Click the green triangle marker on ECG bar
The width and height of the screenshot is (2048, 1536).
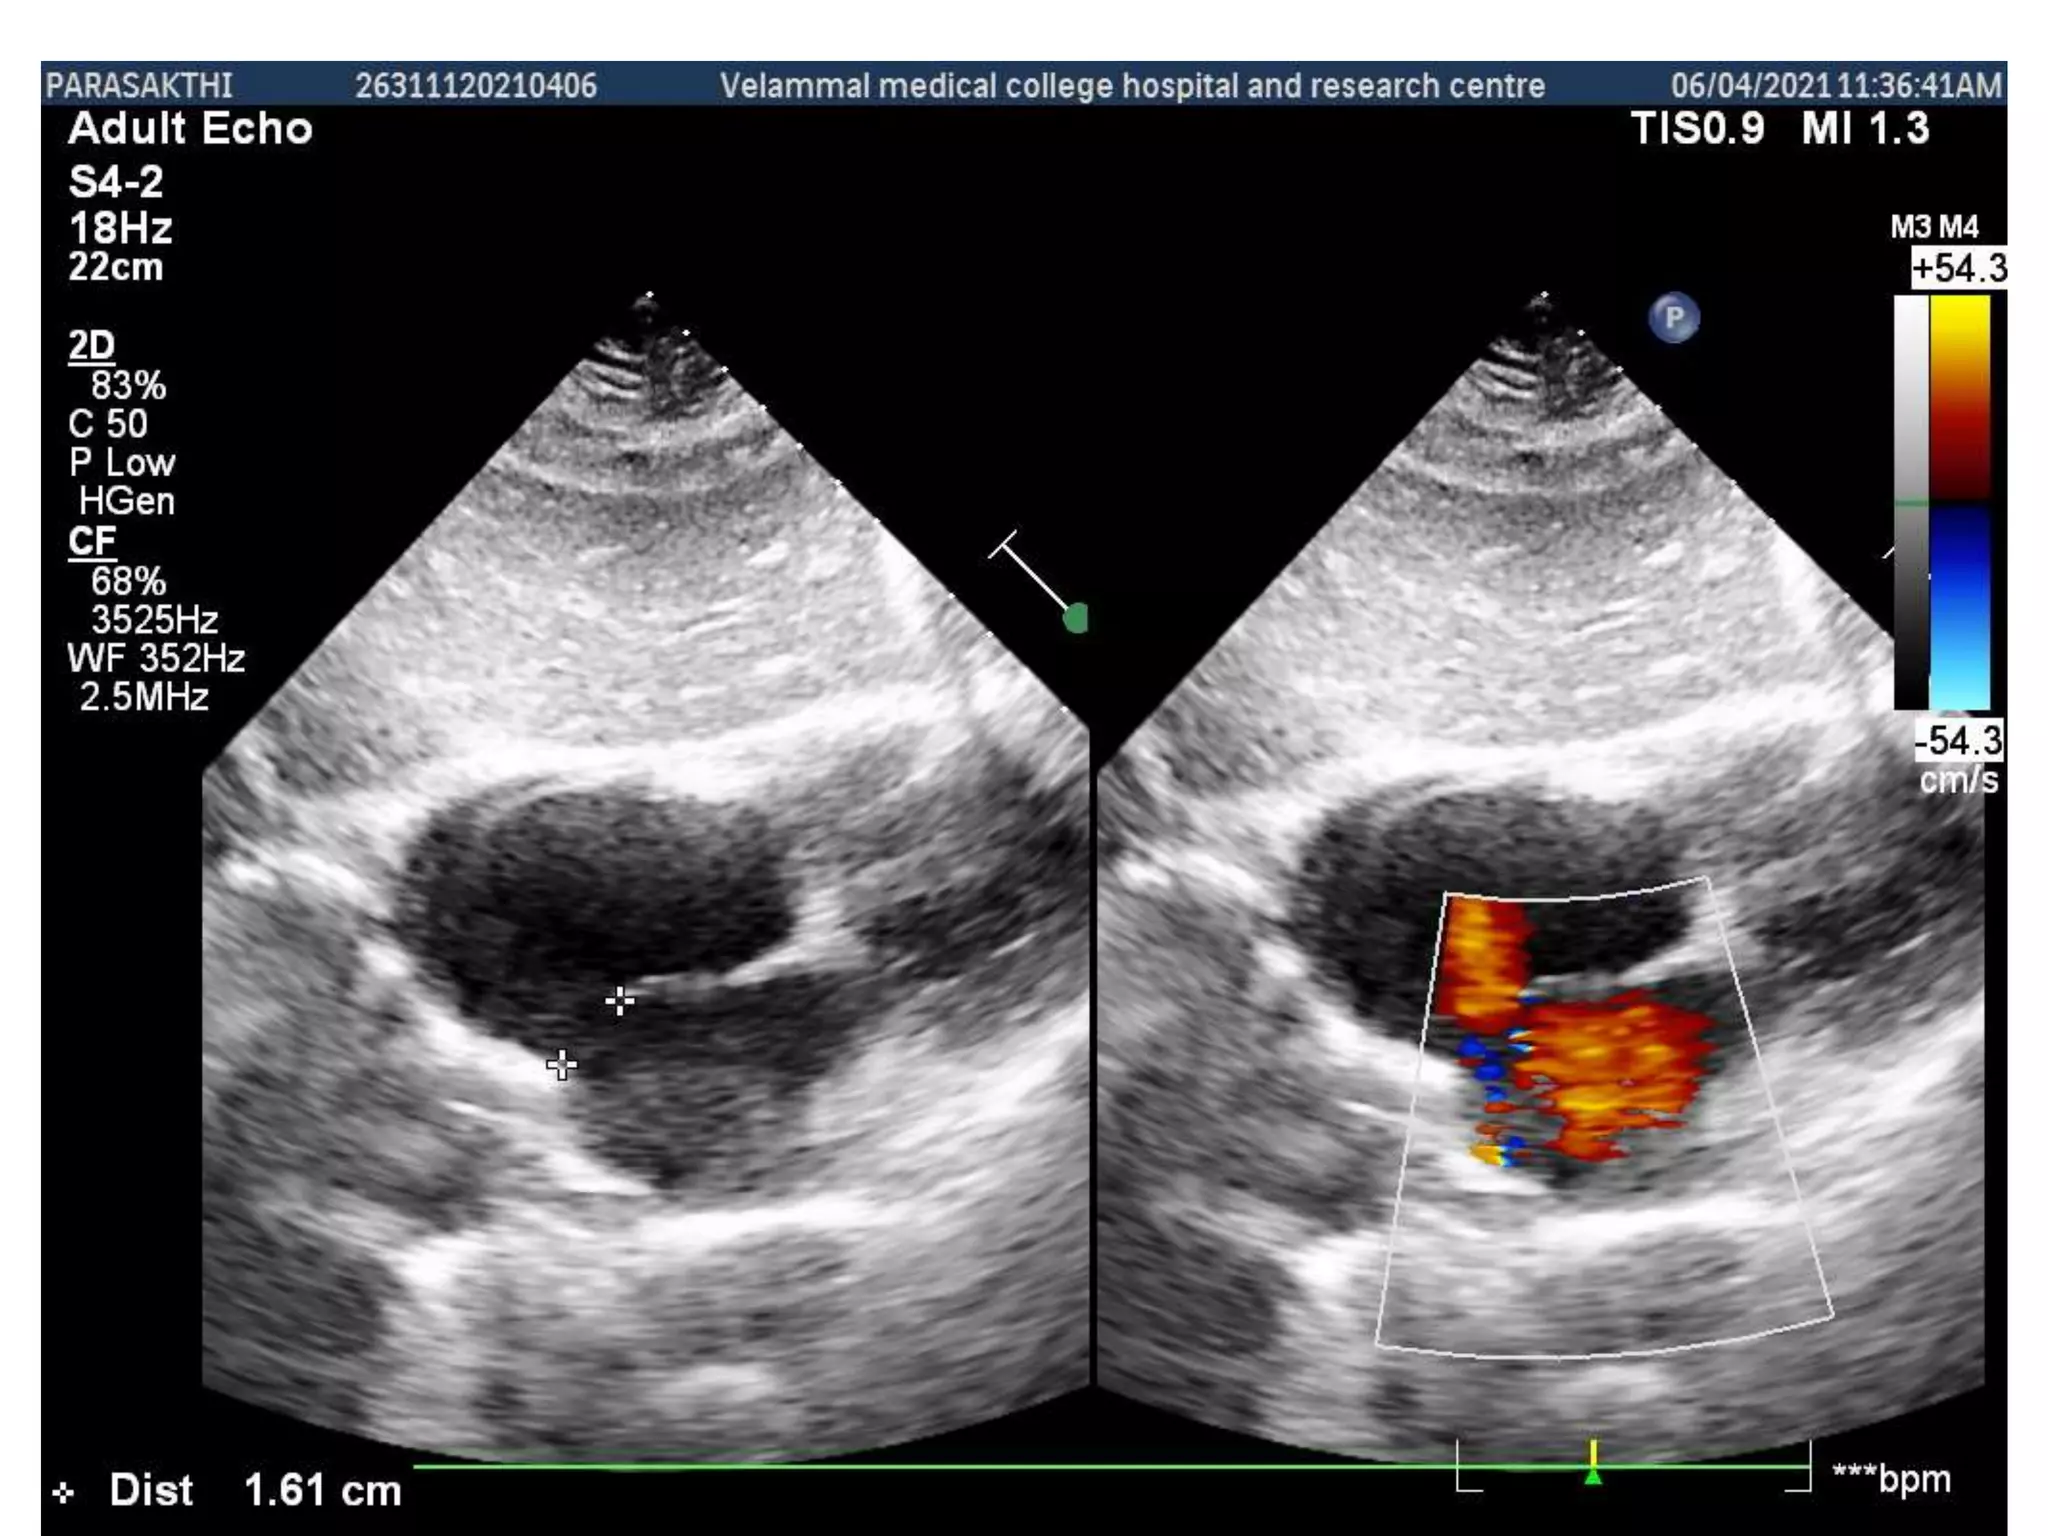point(1593,1476)
